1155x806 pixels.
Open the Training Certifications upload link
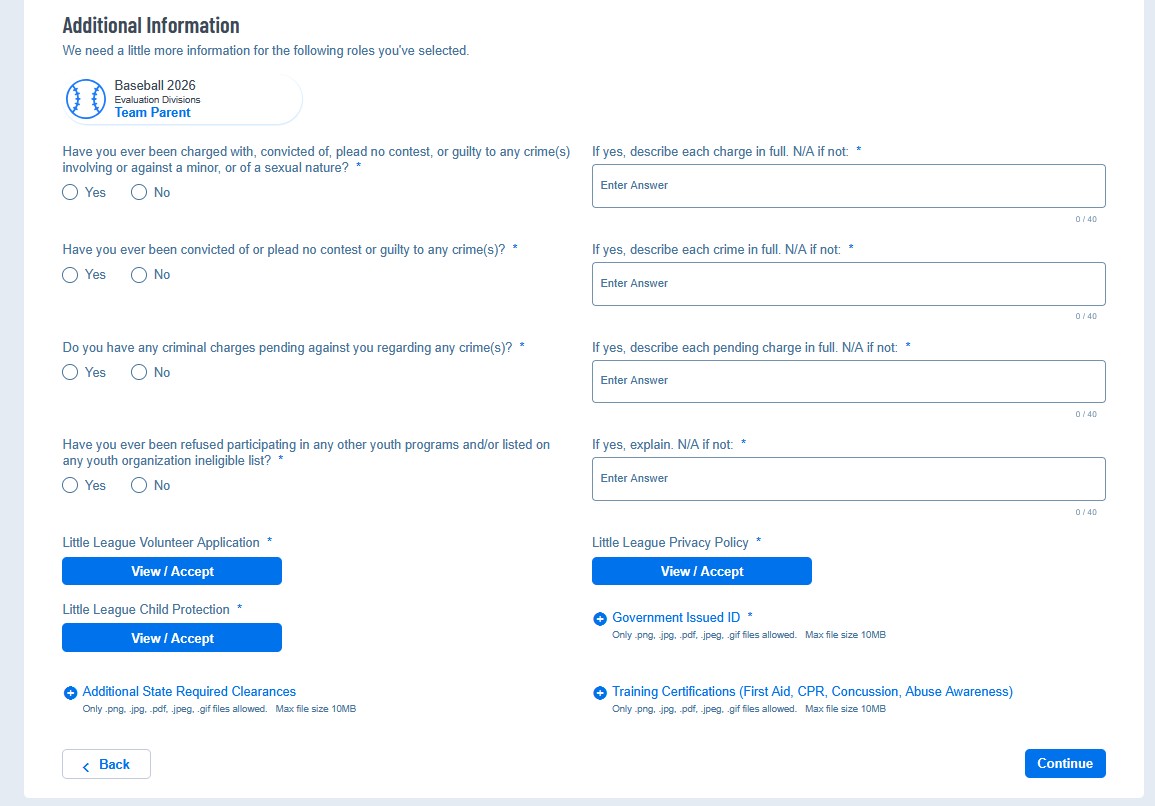[x=812, y=692]
